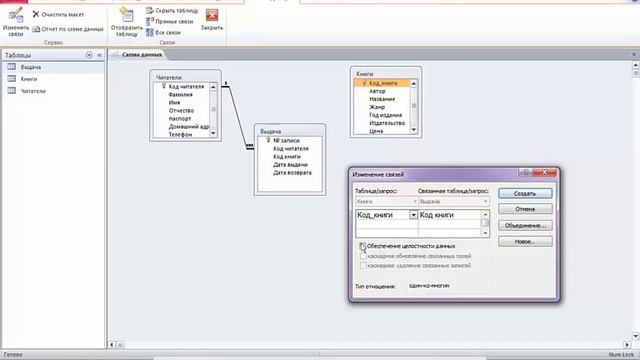Click the Код книги related-field cell
Image resolution: width=640 pixels, height=360 pixels.
[x=449, y=215]
